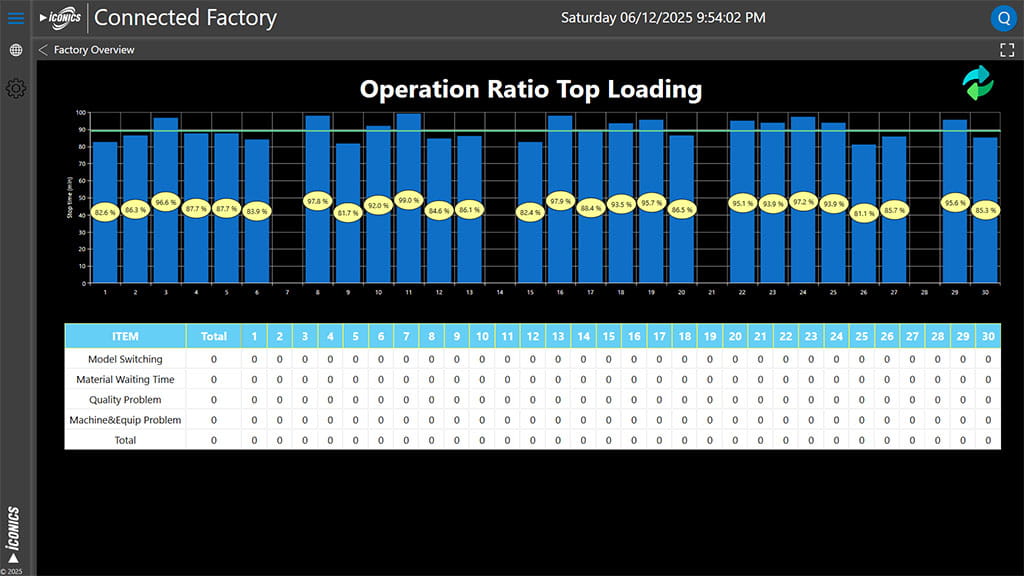The height and width of the screenshot is (576, 1024).
Task: Click the search magnifier button
Action: (x=1003, y=18)
